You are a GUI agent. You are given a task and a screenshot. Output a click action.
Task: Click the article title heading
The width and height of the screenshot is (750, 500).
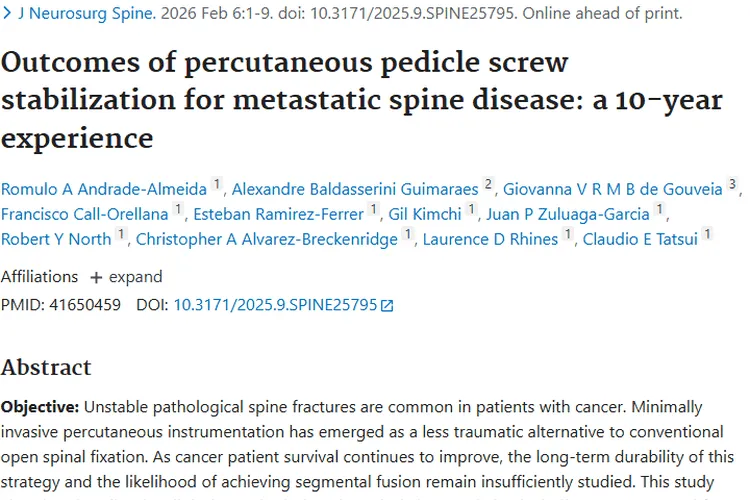click(285, 99)
